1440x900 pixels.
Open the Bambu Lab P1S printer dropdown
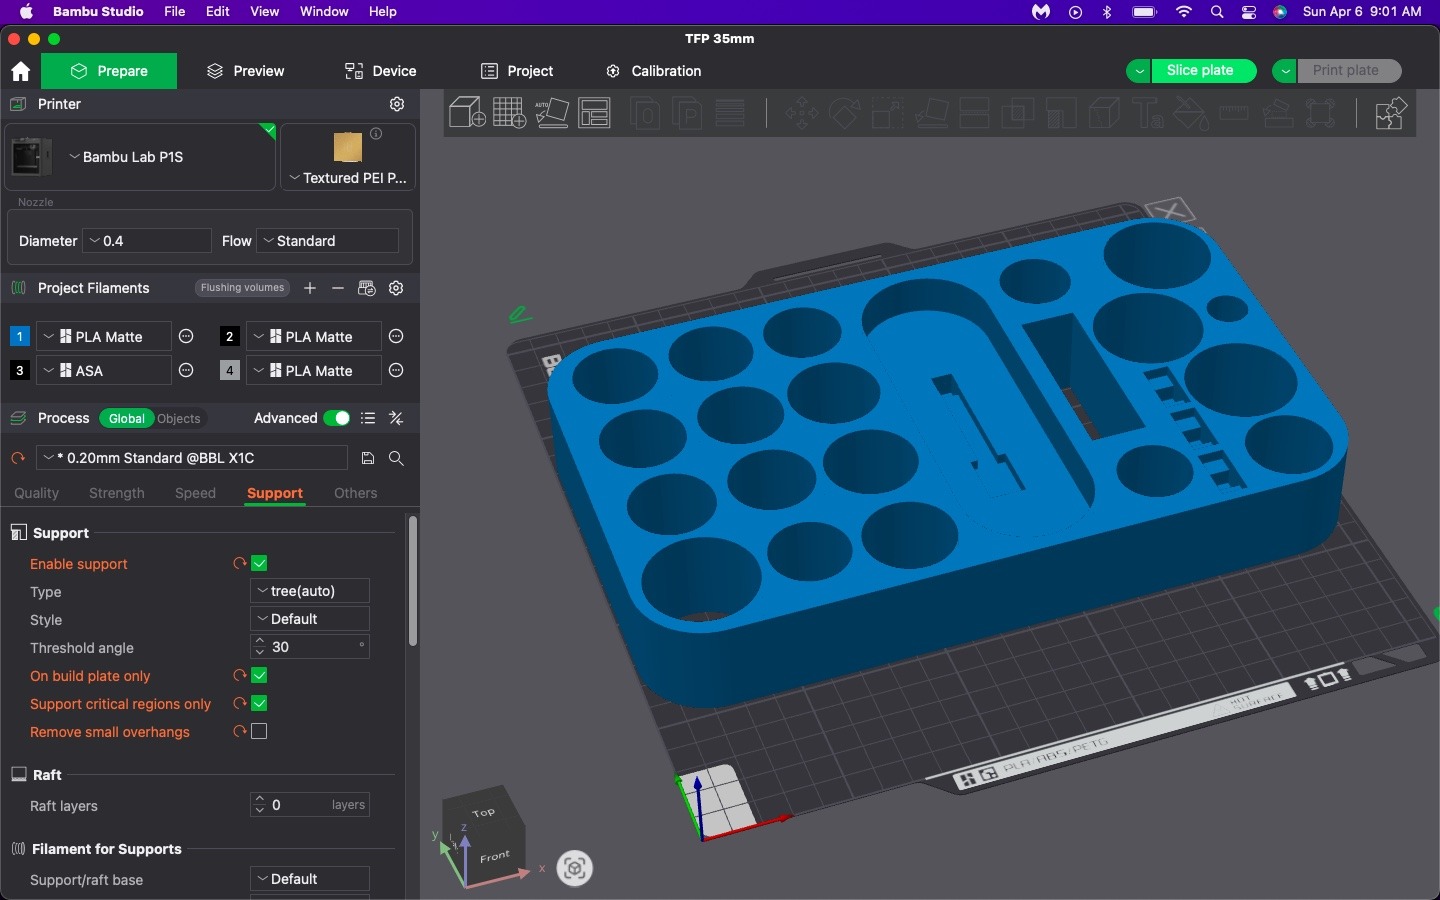coord(140,157)
